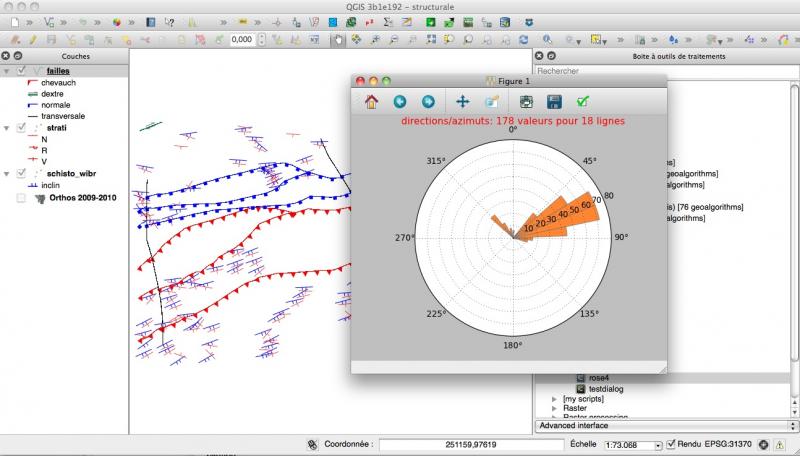Viewport: 800px width, 456px height.
Task: Open the Advanced interface dropdown
Action: [x=662, y=426]
